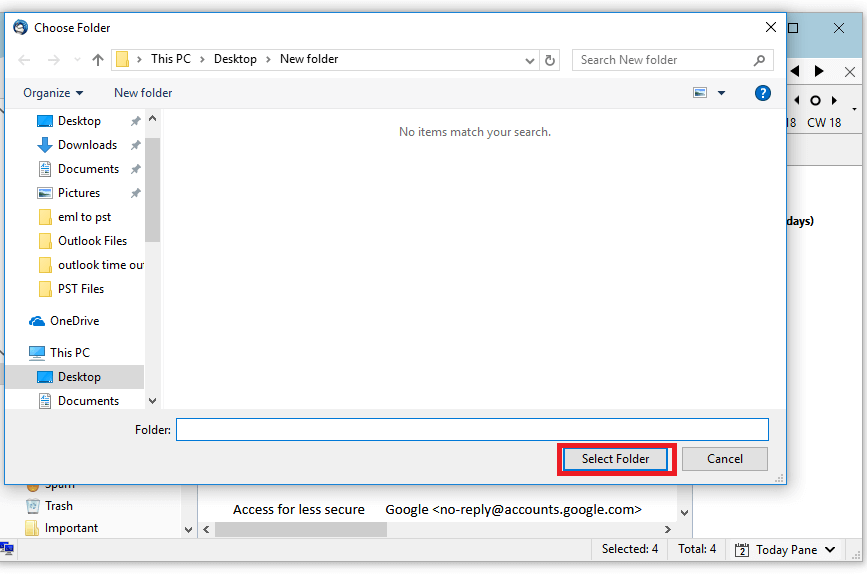The width and height of the screenshot is (867, 574).
Task: Click the Back navigation arrow
Action: coord(24,60)
